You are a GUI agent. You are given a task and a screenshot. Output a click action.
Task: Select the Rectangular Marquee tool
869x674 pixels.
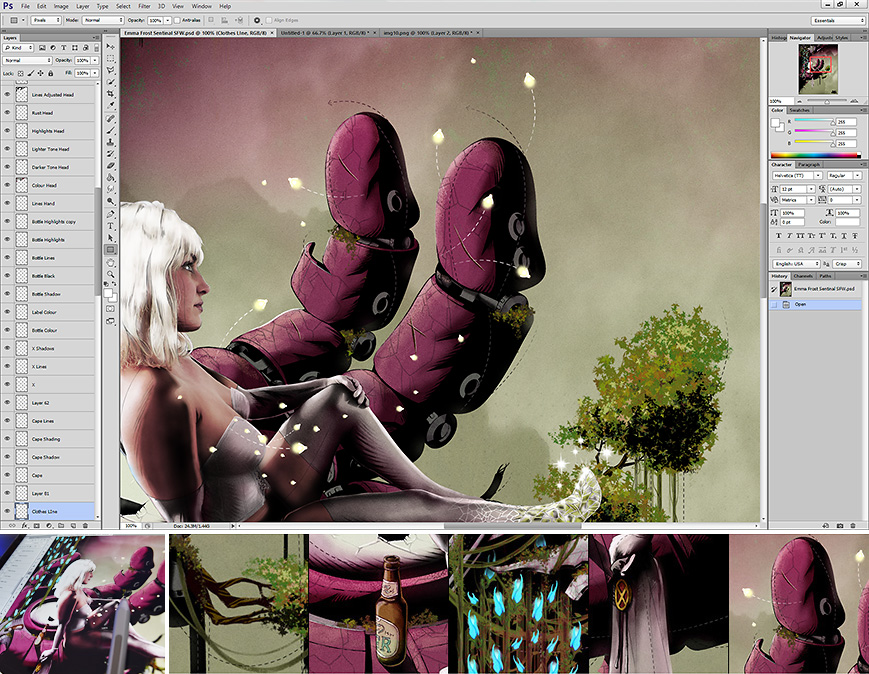coord(110,58)
